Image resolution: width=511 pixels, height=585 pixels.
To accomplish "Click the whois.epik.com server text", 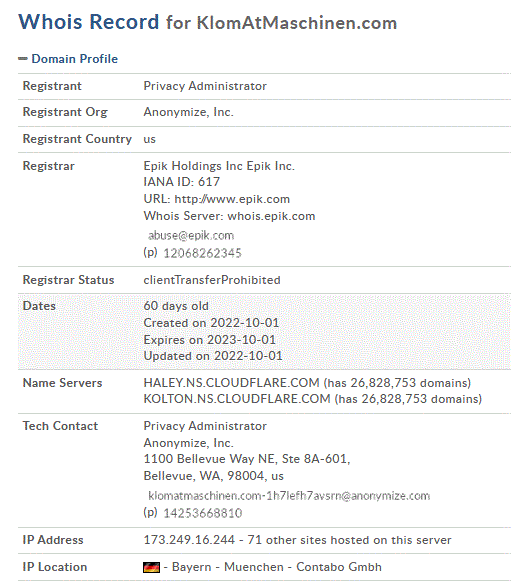I will tap(271, 216).
